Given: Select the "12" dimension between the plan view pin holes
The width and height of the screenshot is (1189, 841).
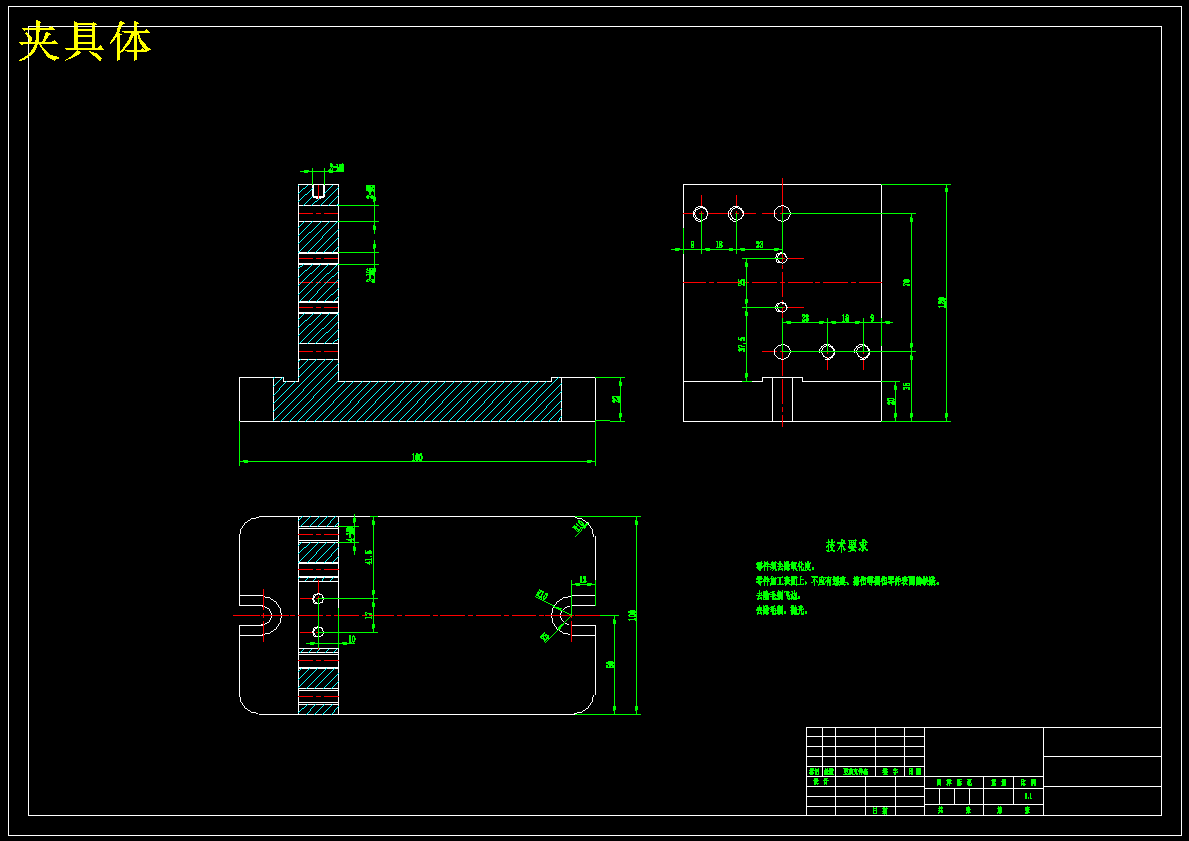Looking at the screenshot, I should coord(369,615).
